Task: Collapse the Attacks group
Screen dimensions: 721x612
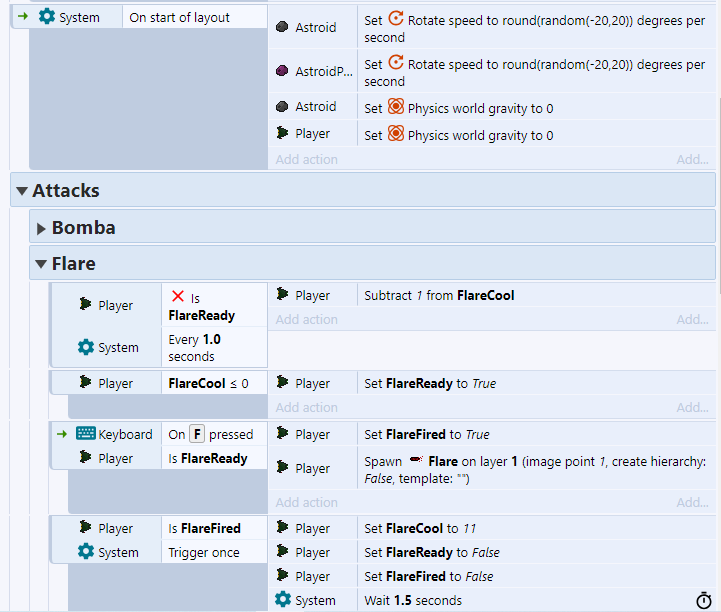Action: (x=21, y=190)
